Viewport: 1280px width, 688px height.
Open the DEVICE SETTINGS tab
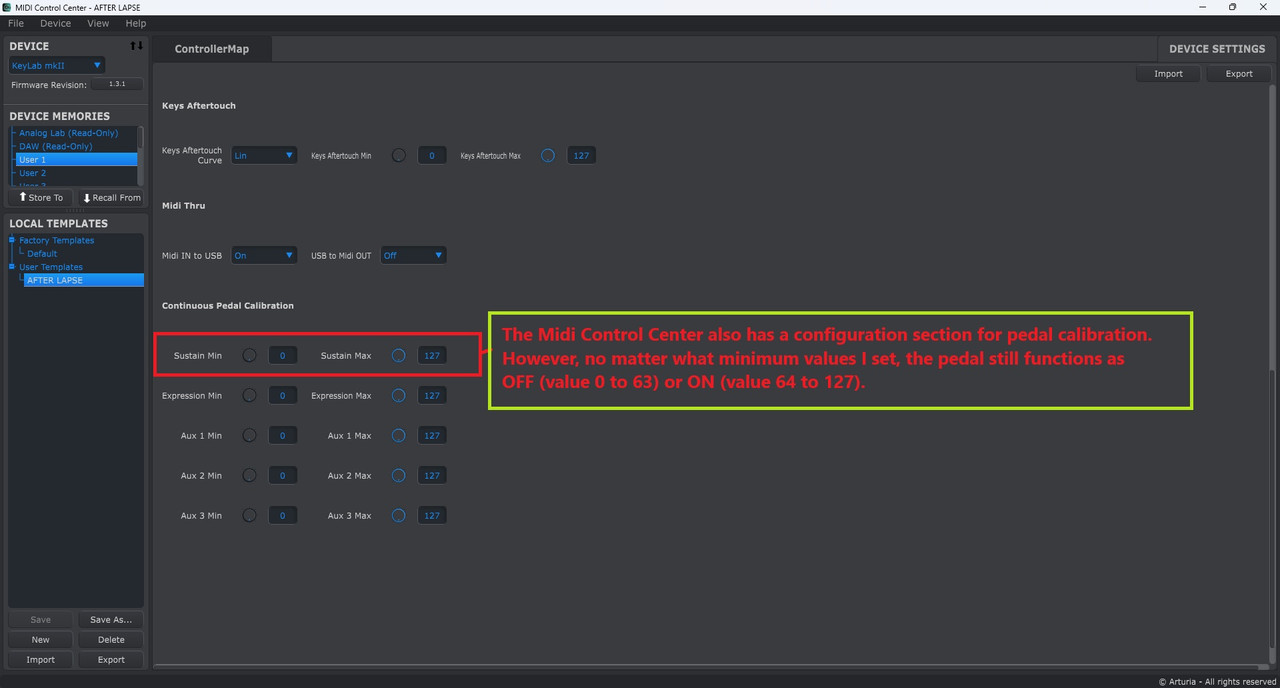point(1217,48)
